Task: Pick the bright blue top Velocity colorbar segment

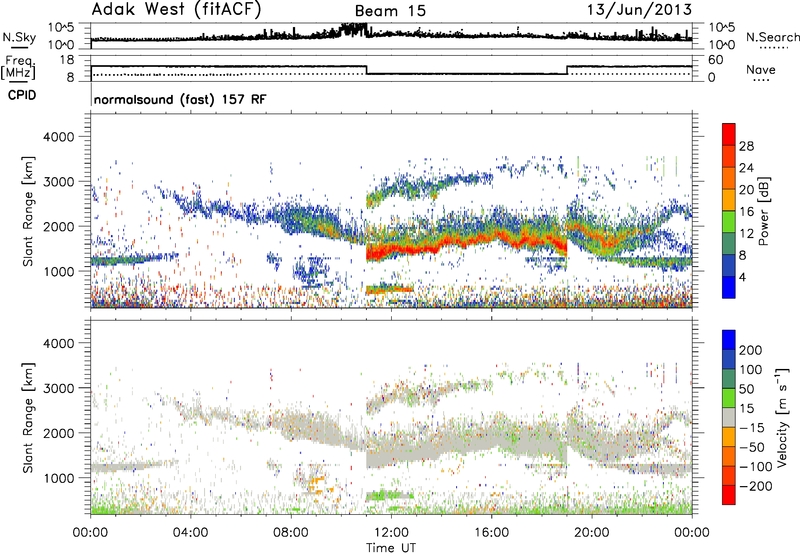Action: pos(729,340)
